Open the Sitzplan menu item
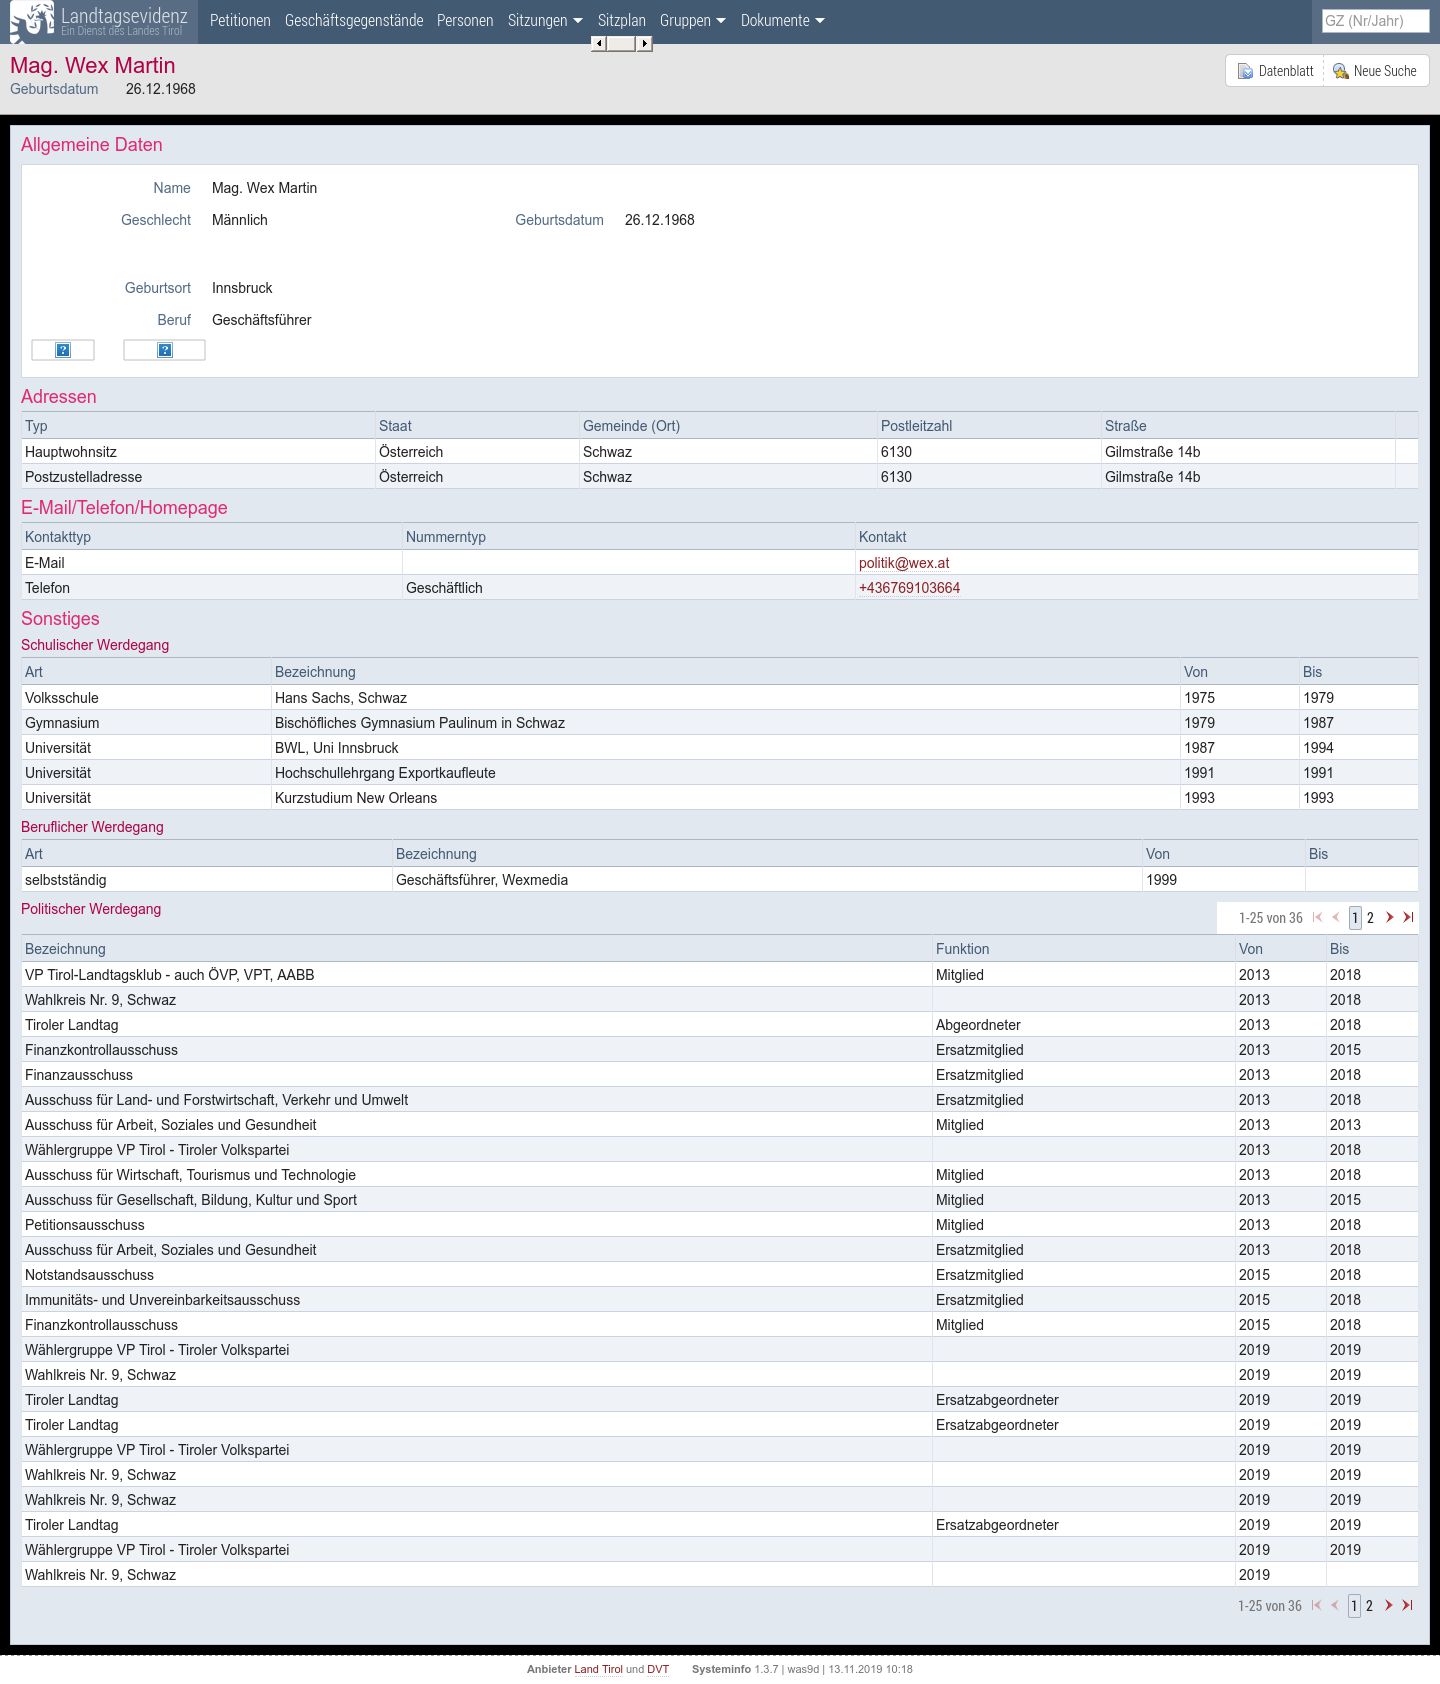The image size is (1440, 1684). (622, 21)
